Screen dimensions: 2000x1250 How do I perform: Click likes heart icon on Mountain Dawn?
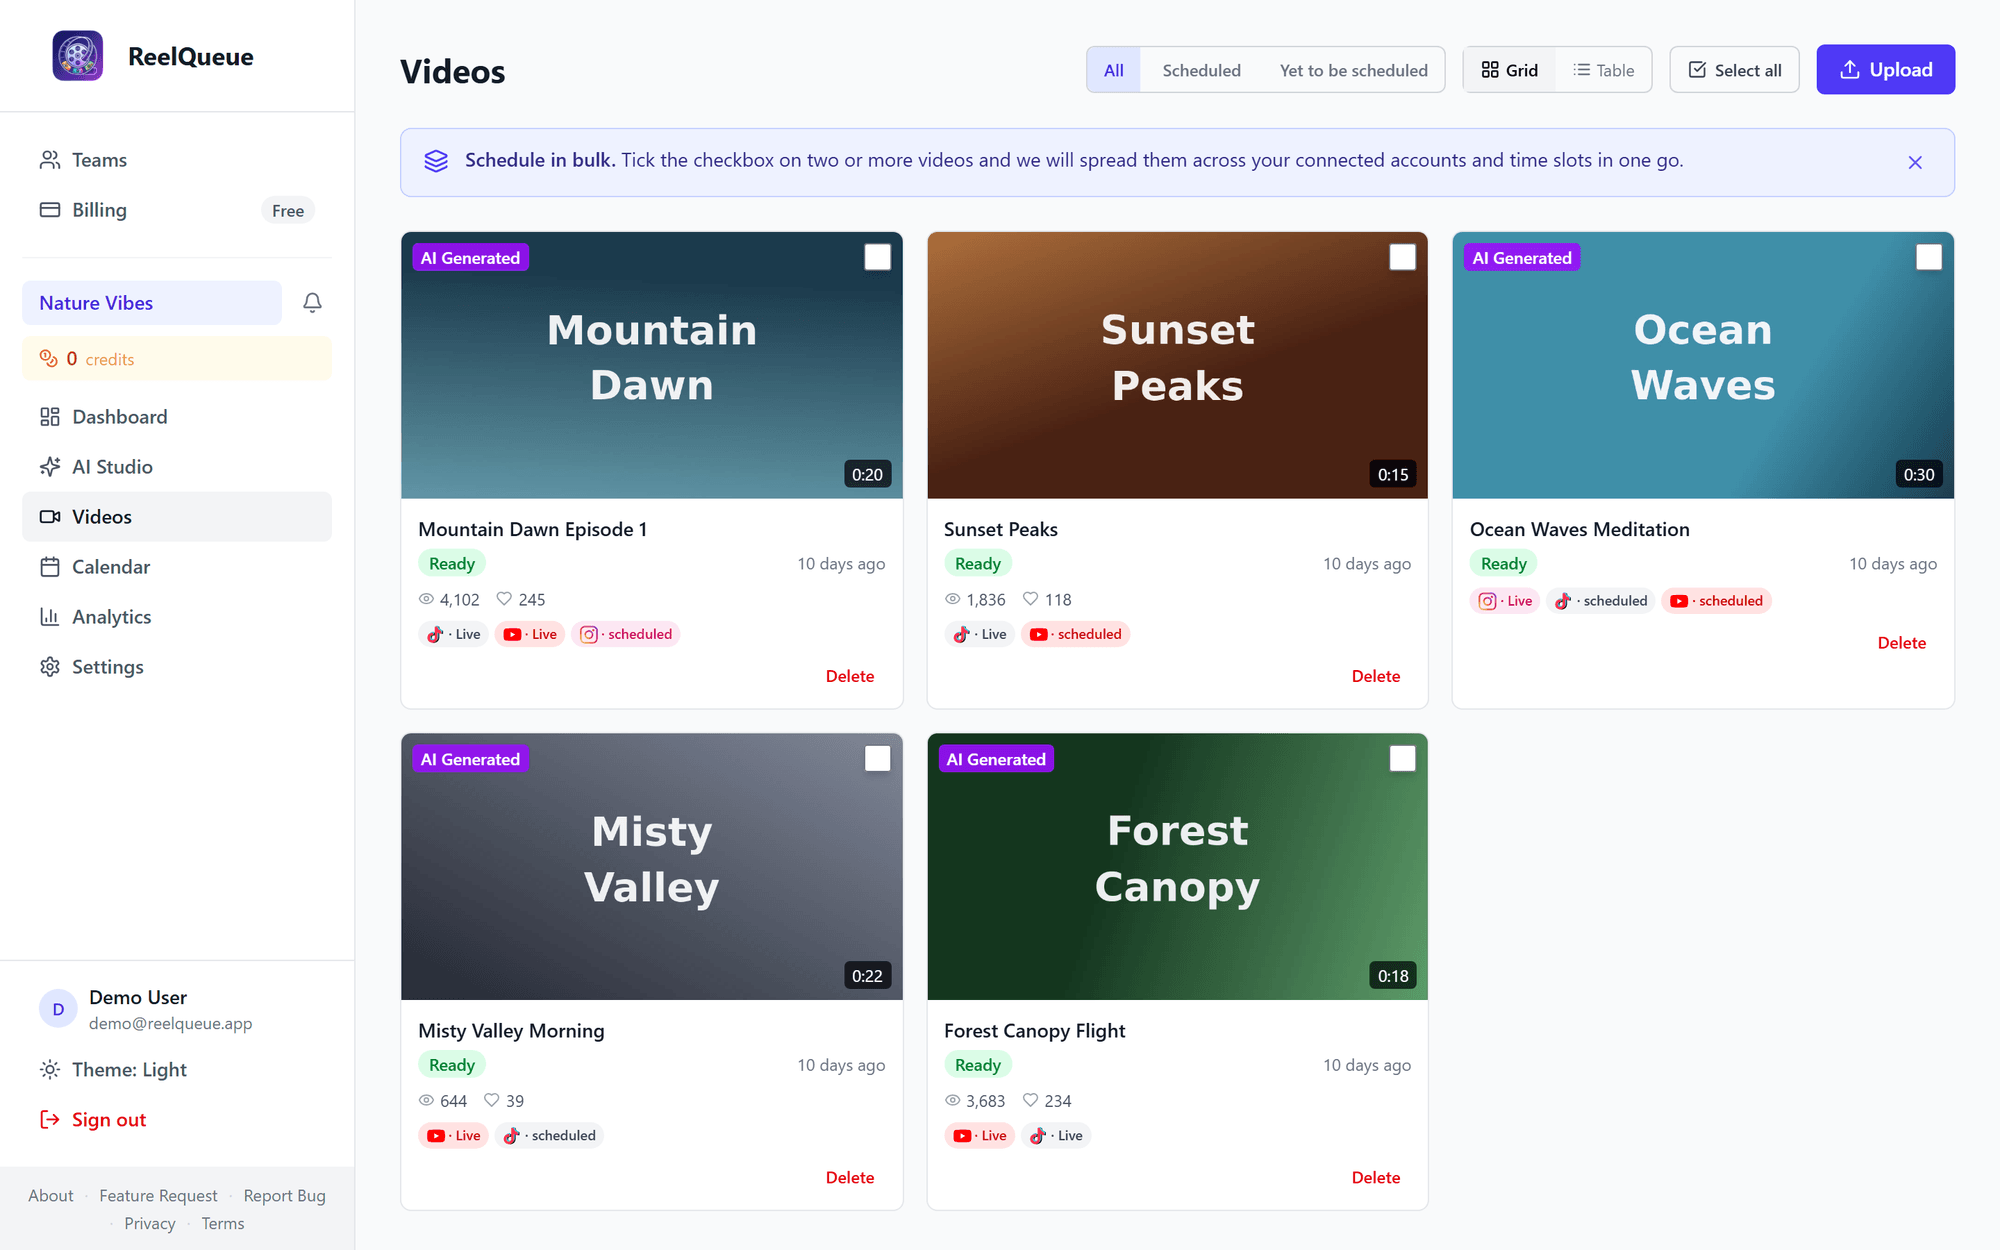coord(504,599)
